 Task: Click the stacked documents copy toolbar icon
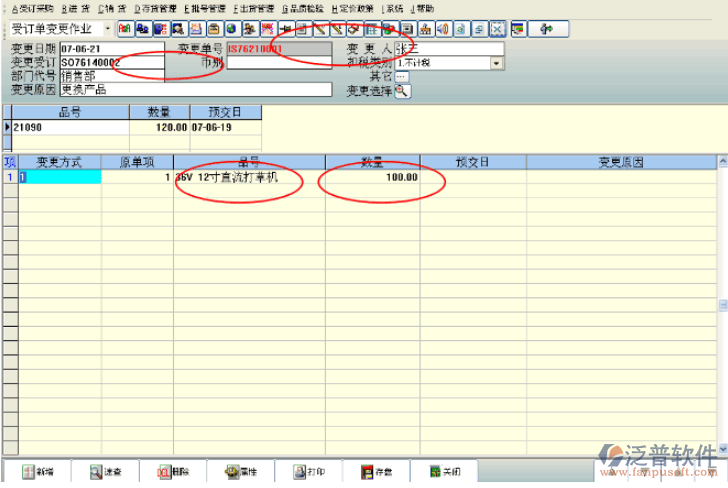click(x=479, y=29)
